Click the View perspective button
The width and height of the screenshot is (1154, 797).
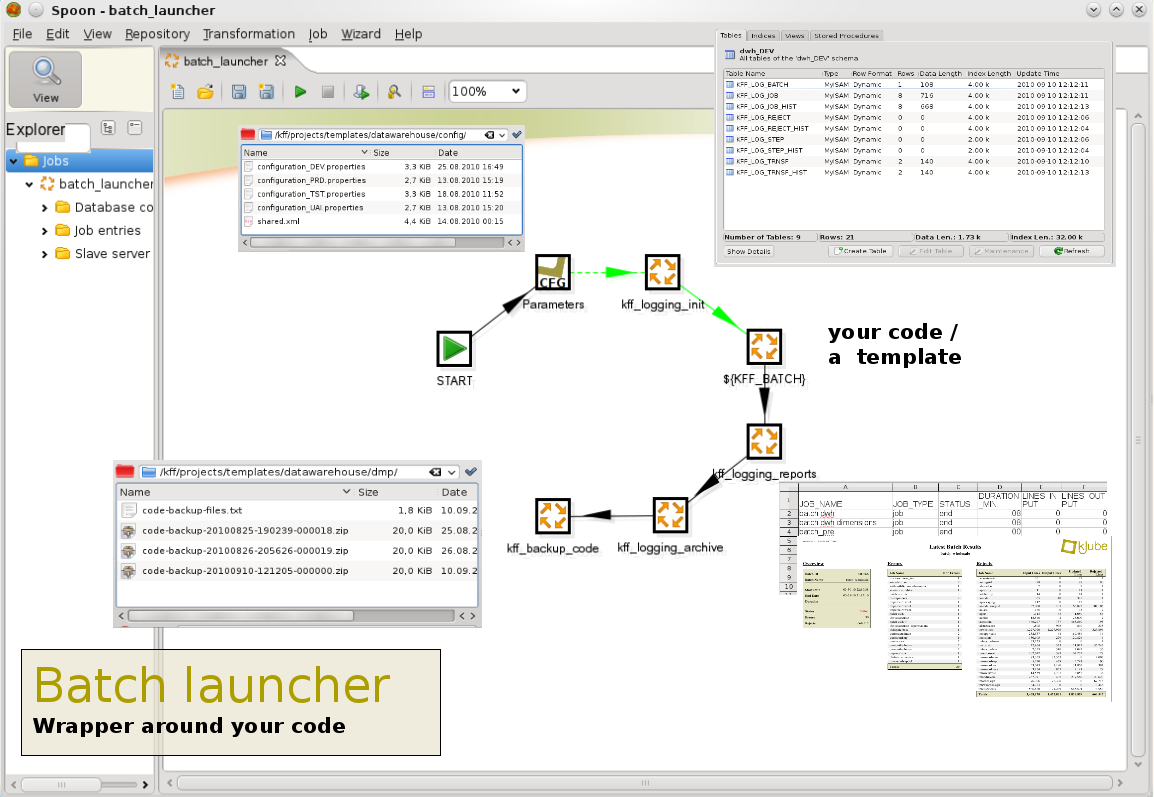tap(46, 79)
